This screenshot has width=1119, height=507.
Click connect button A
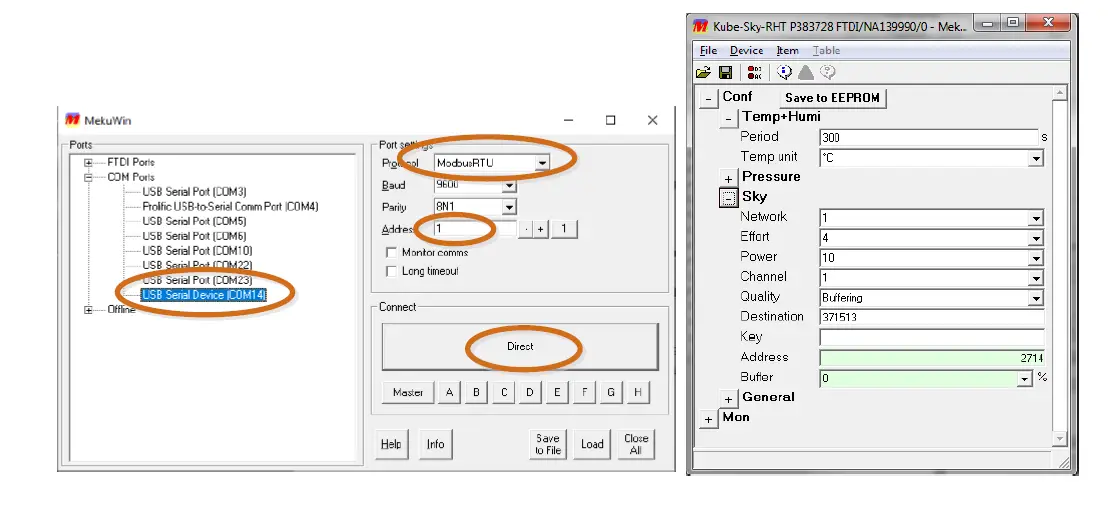pyautogui.click(x=449, y=392)
